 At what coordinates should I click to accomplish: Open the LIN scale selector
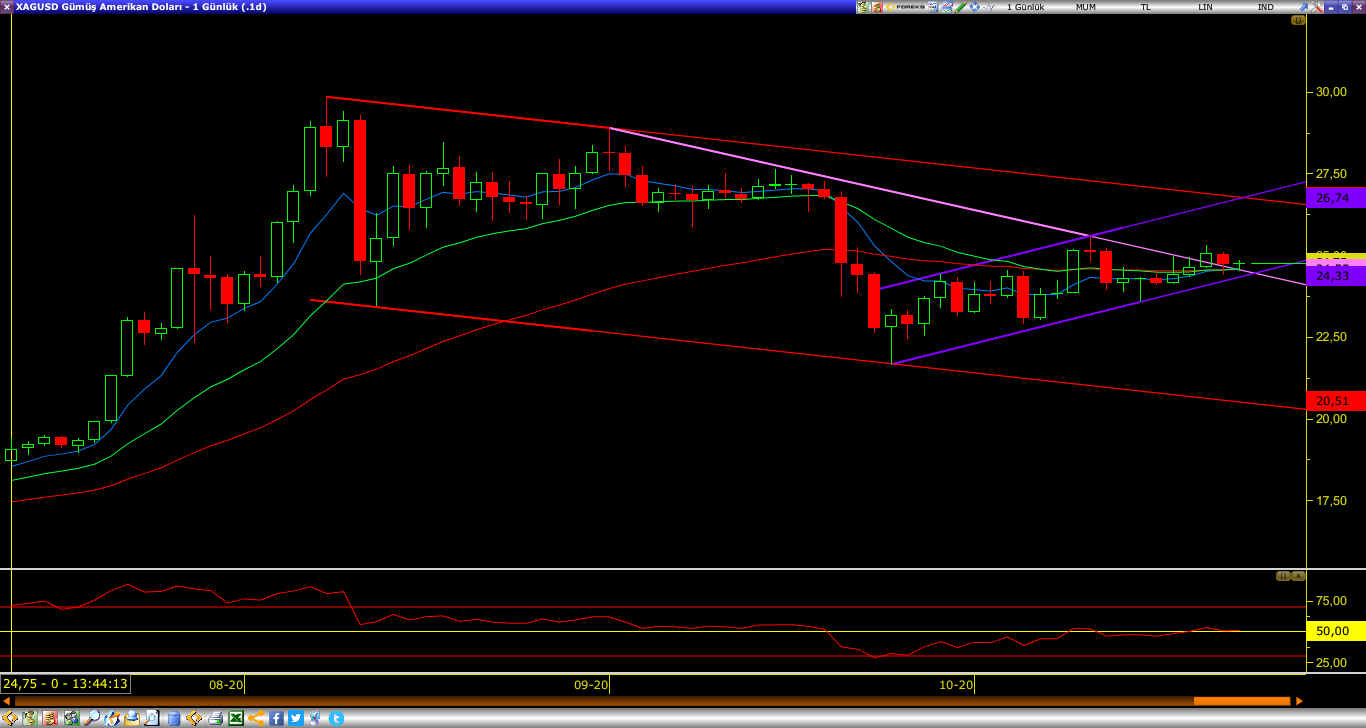(1205, 7)
